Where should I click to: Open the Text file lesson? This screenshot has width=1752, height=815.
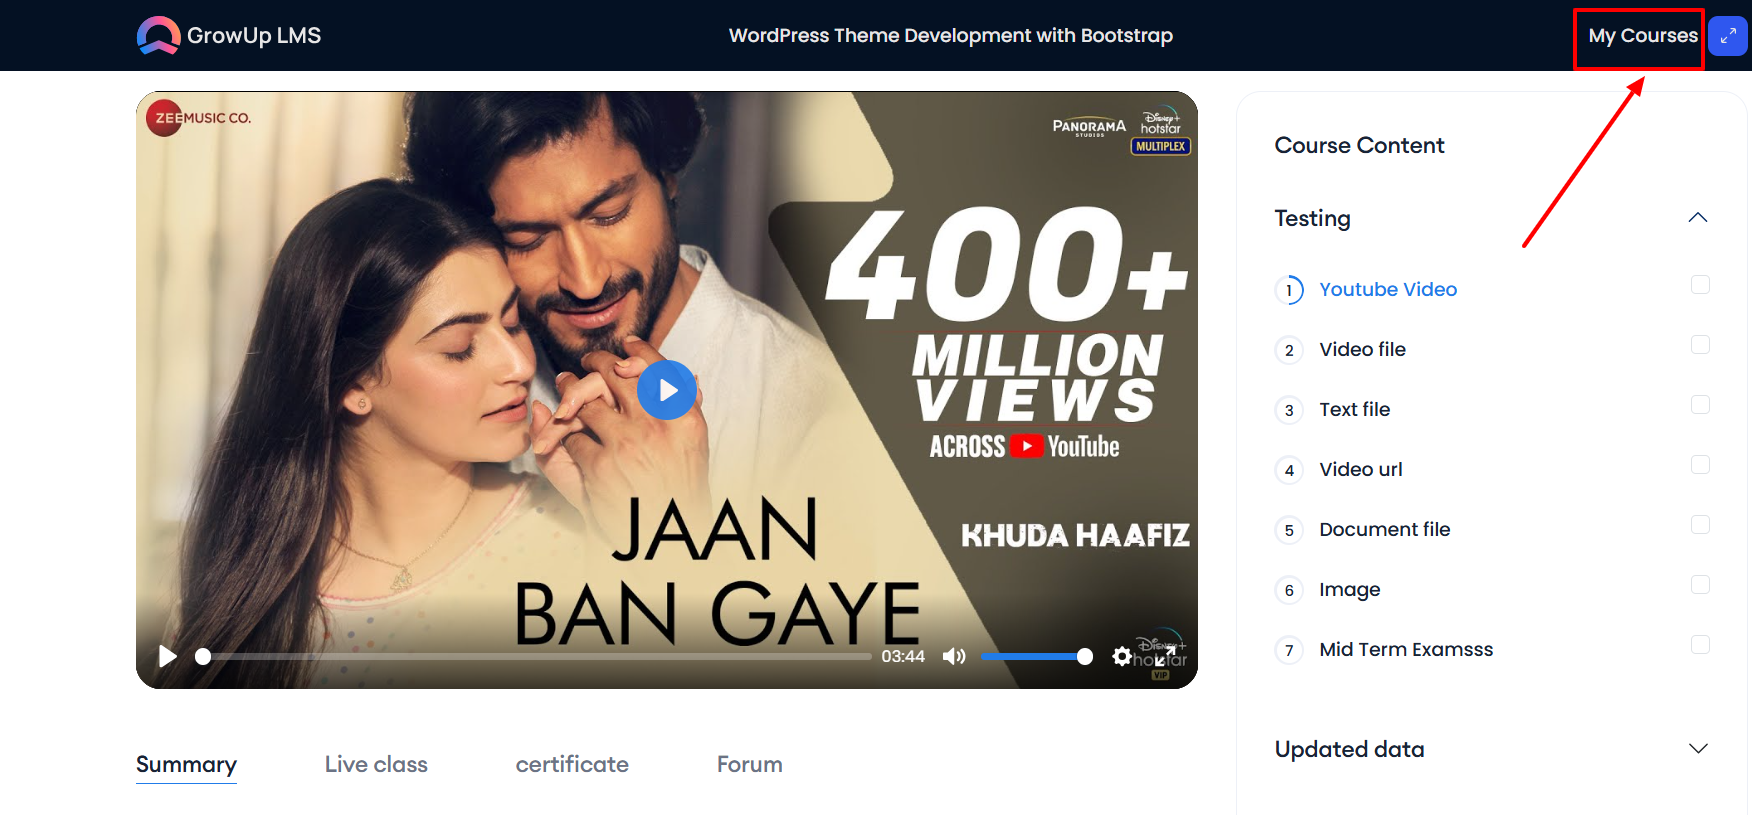pyautogui.click(x=1354, y=410)
